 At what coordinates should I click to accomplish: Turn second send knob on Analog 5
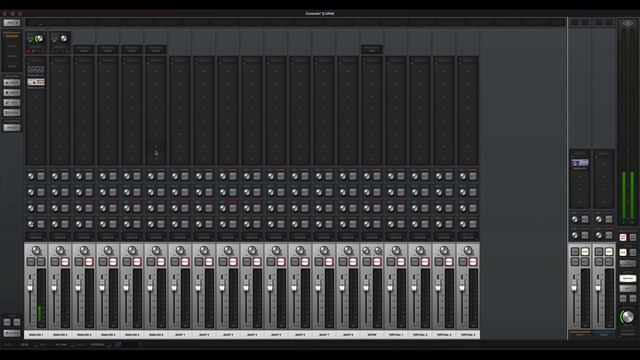click(x=127, y=193)
